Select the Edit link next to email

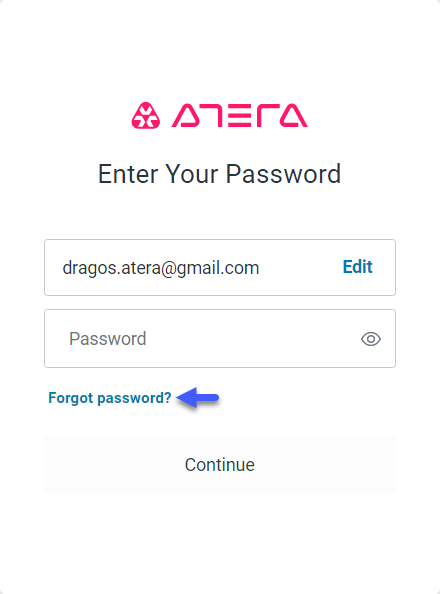click(x=357, y=267)
